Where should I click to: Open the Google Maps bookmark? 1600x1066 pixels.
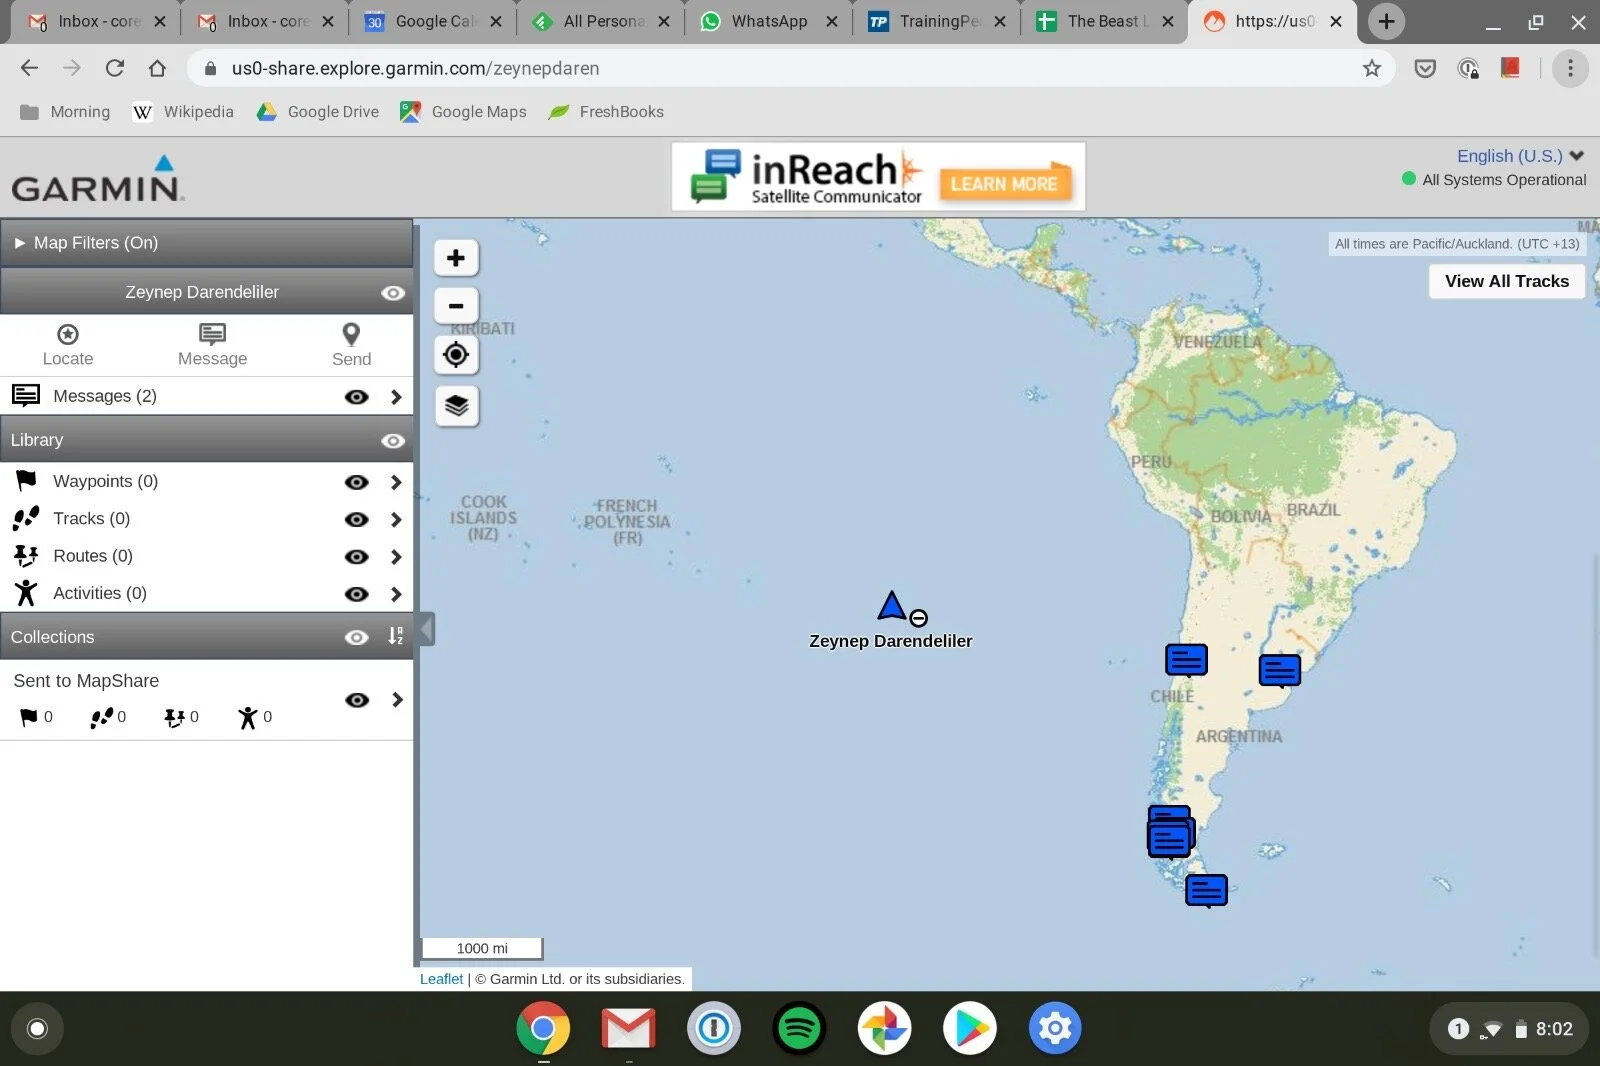463,112
